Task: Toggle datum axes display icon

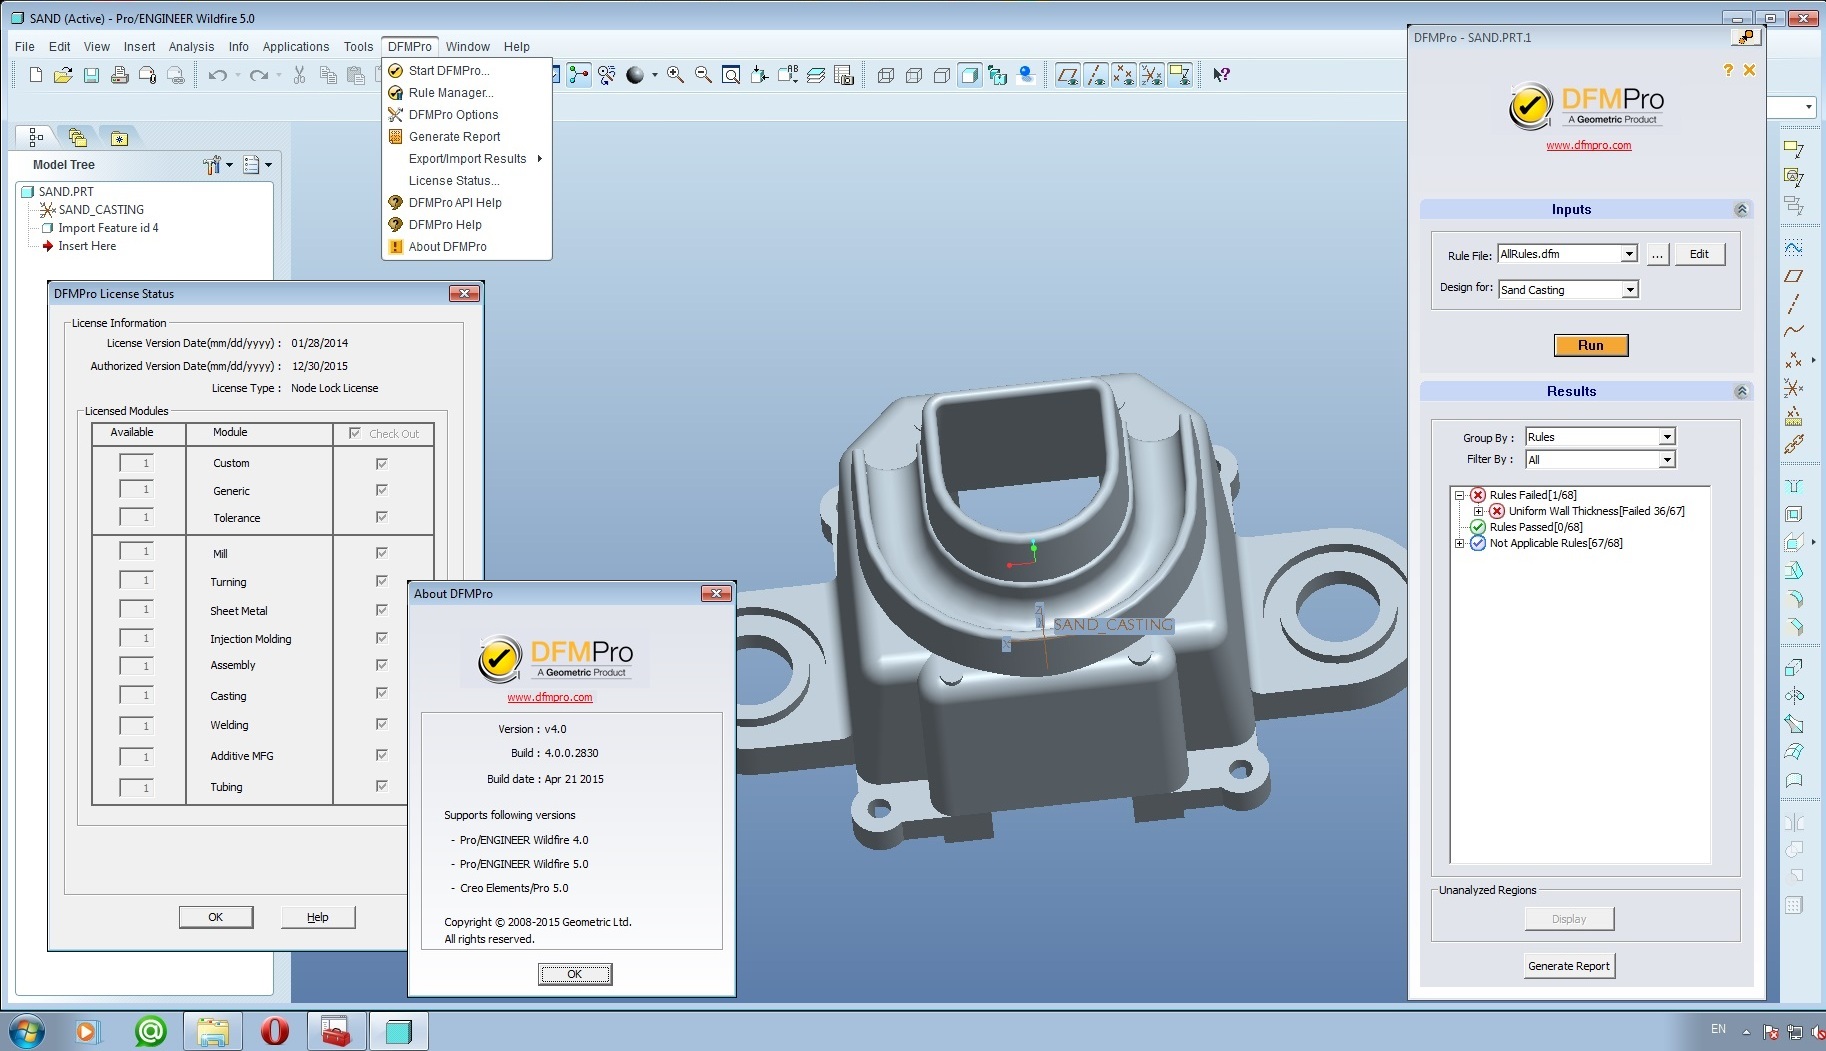Action: pos(1095,75)
